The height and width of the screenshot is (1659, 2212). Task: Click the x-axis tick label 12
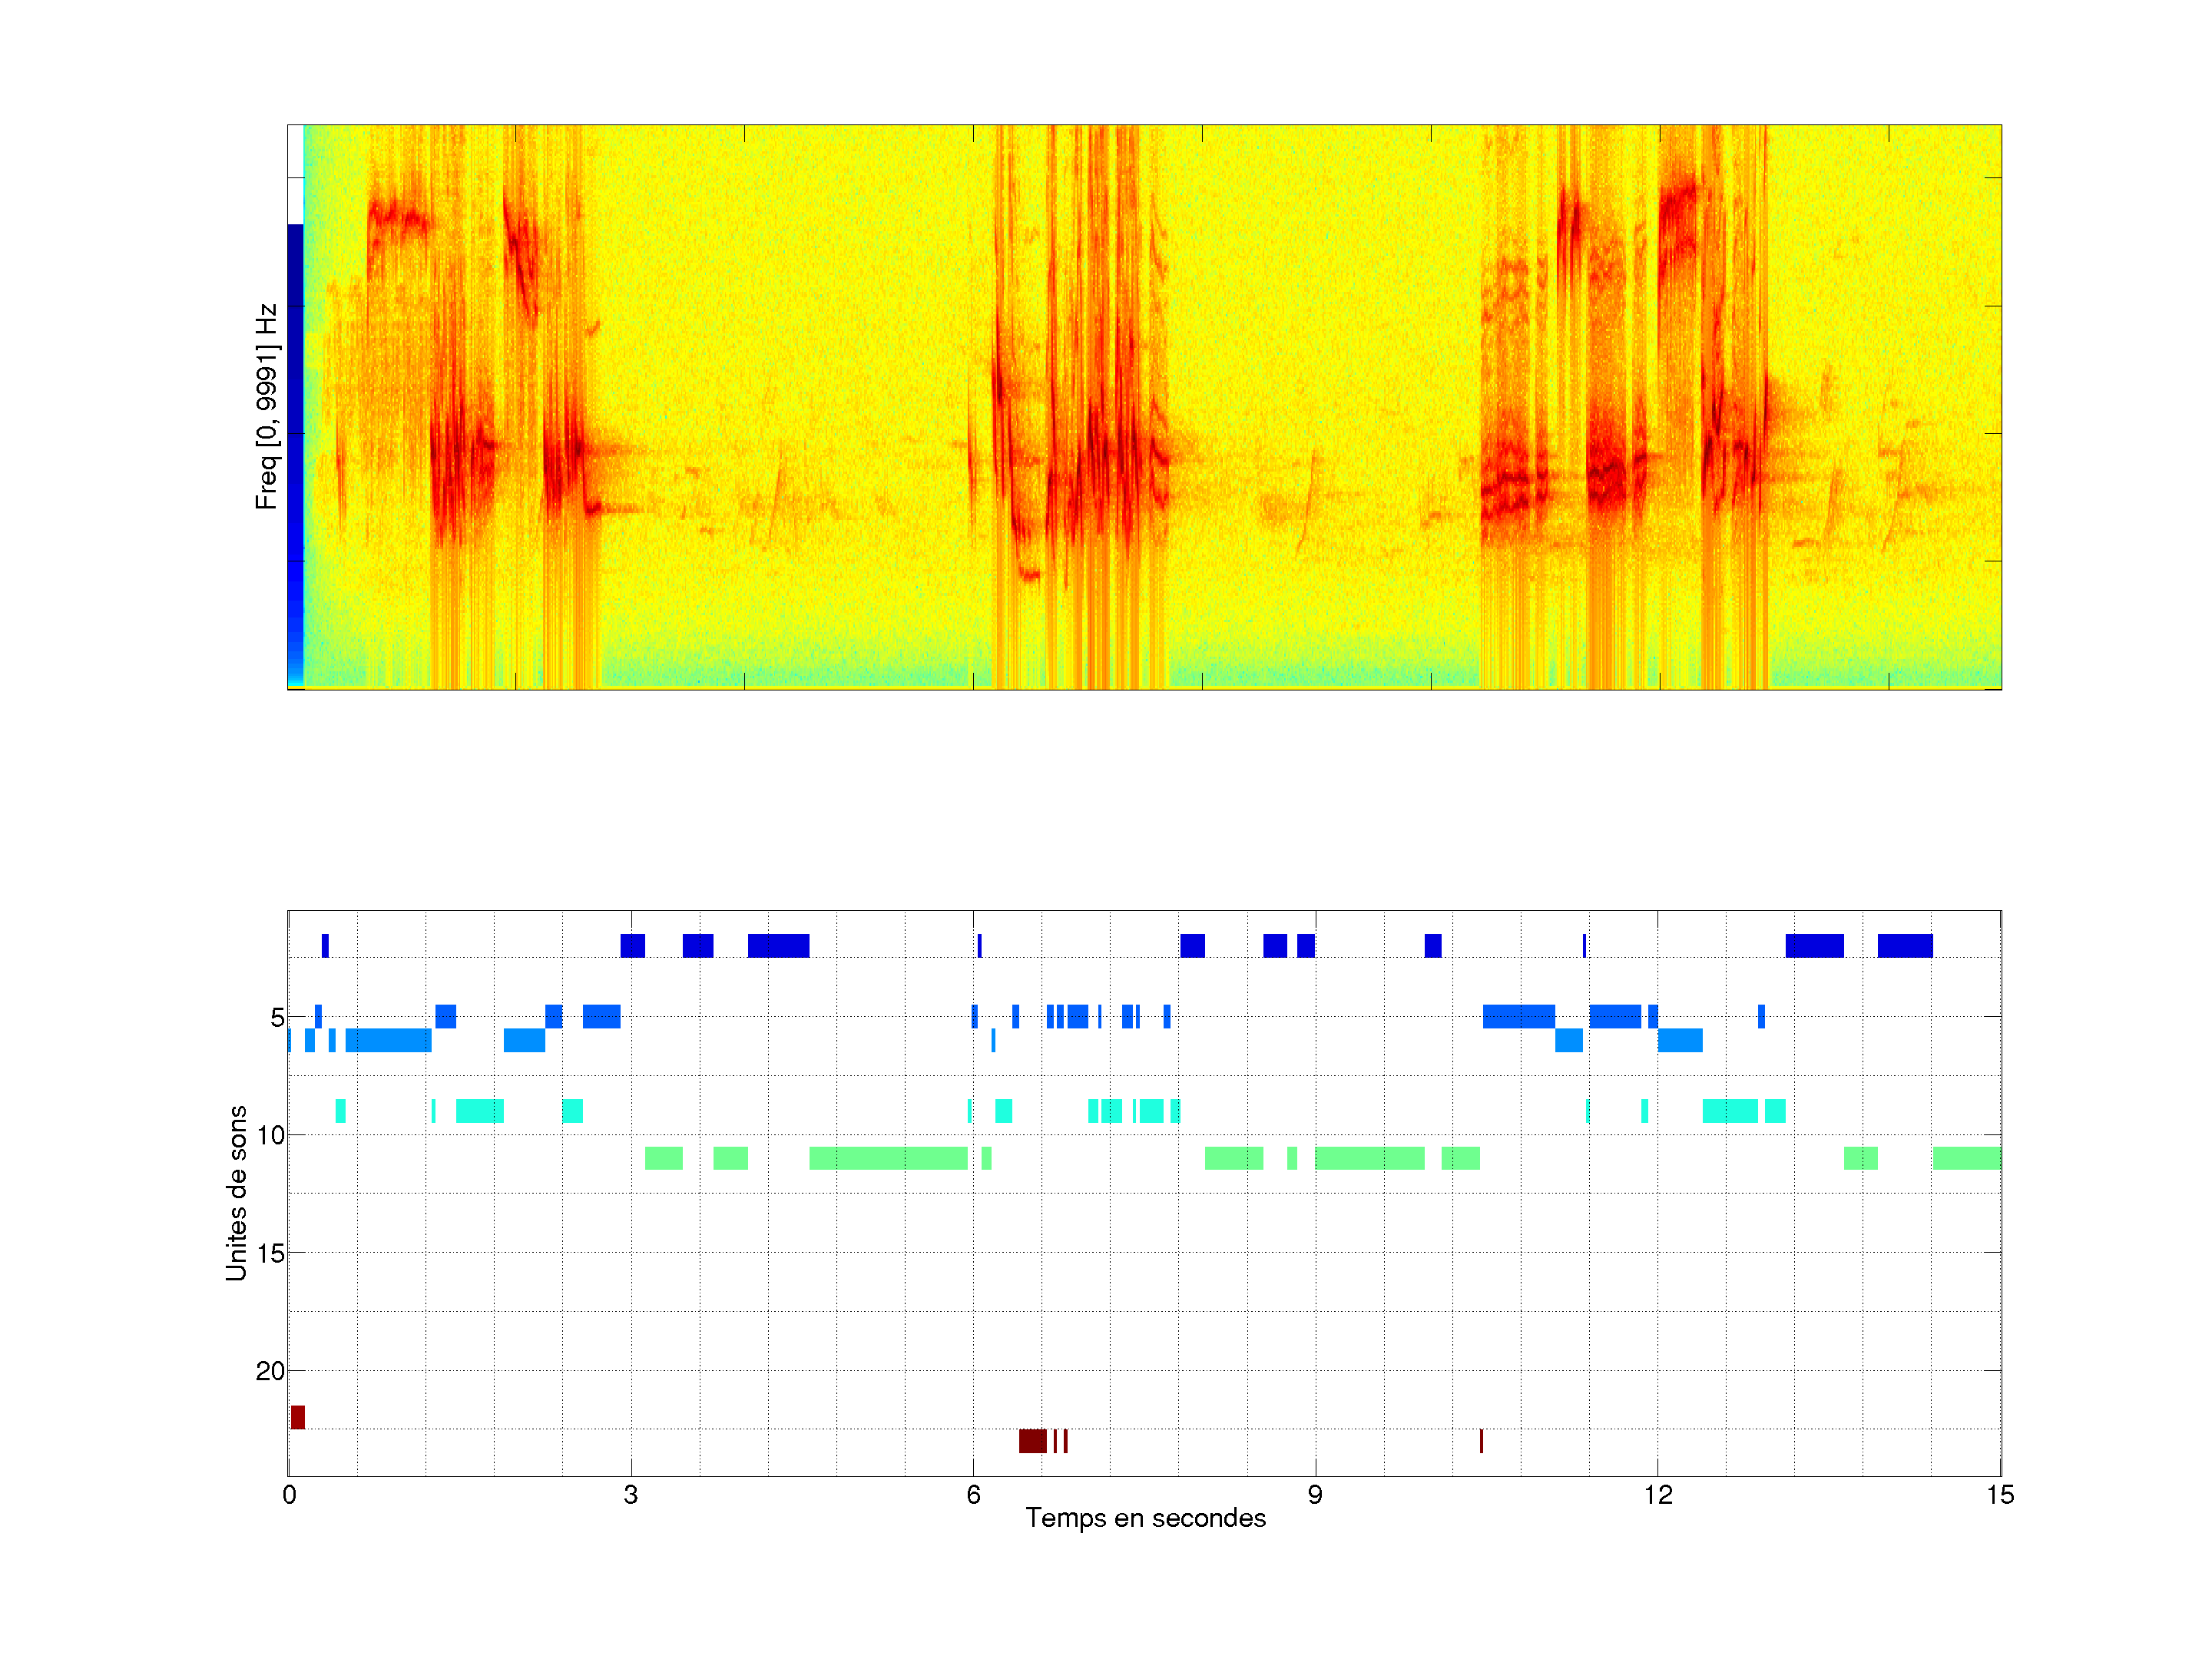tap(1658, 1495)
